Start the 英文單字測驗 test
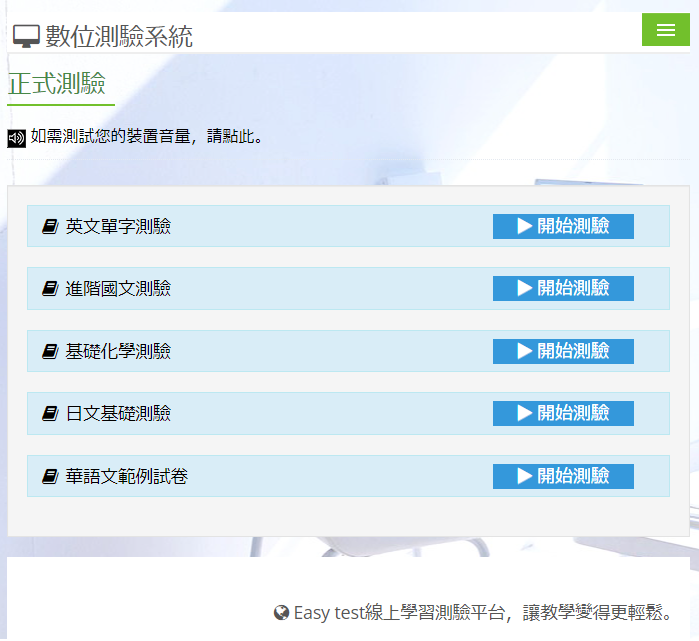The image size is (699, 641). [563, 226]
